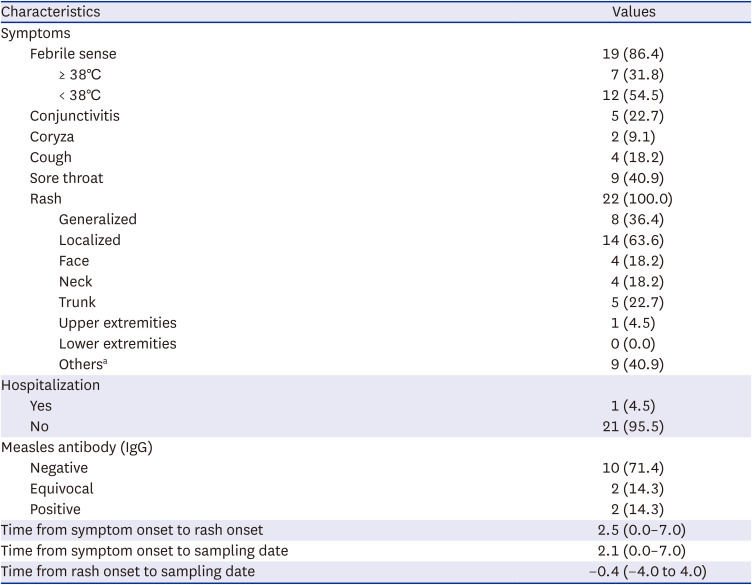752x585 pixels.
Task: Select the Symptoms section label
Action: (x=35, y=33)
